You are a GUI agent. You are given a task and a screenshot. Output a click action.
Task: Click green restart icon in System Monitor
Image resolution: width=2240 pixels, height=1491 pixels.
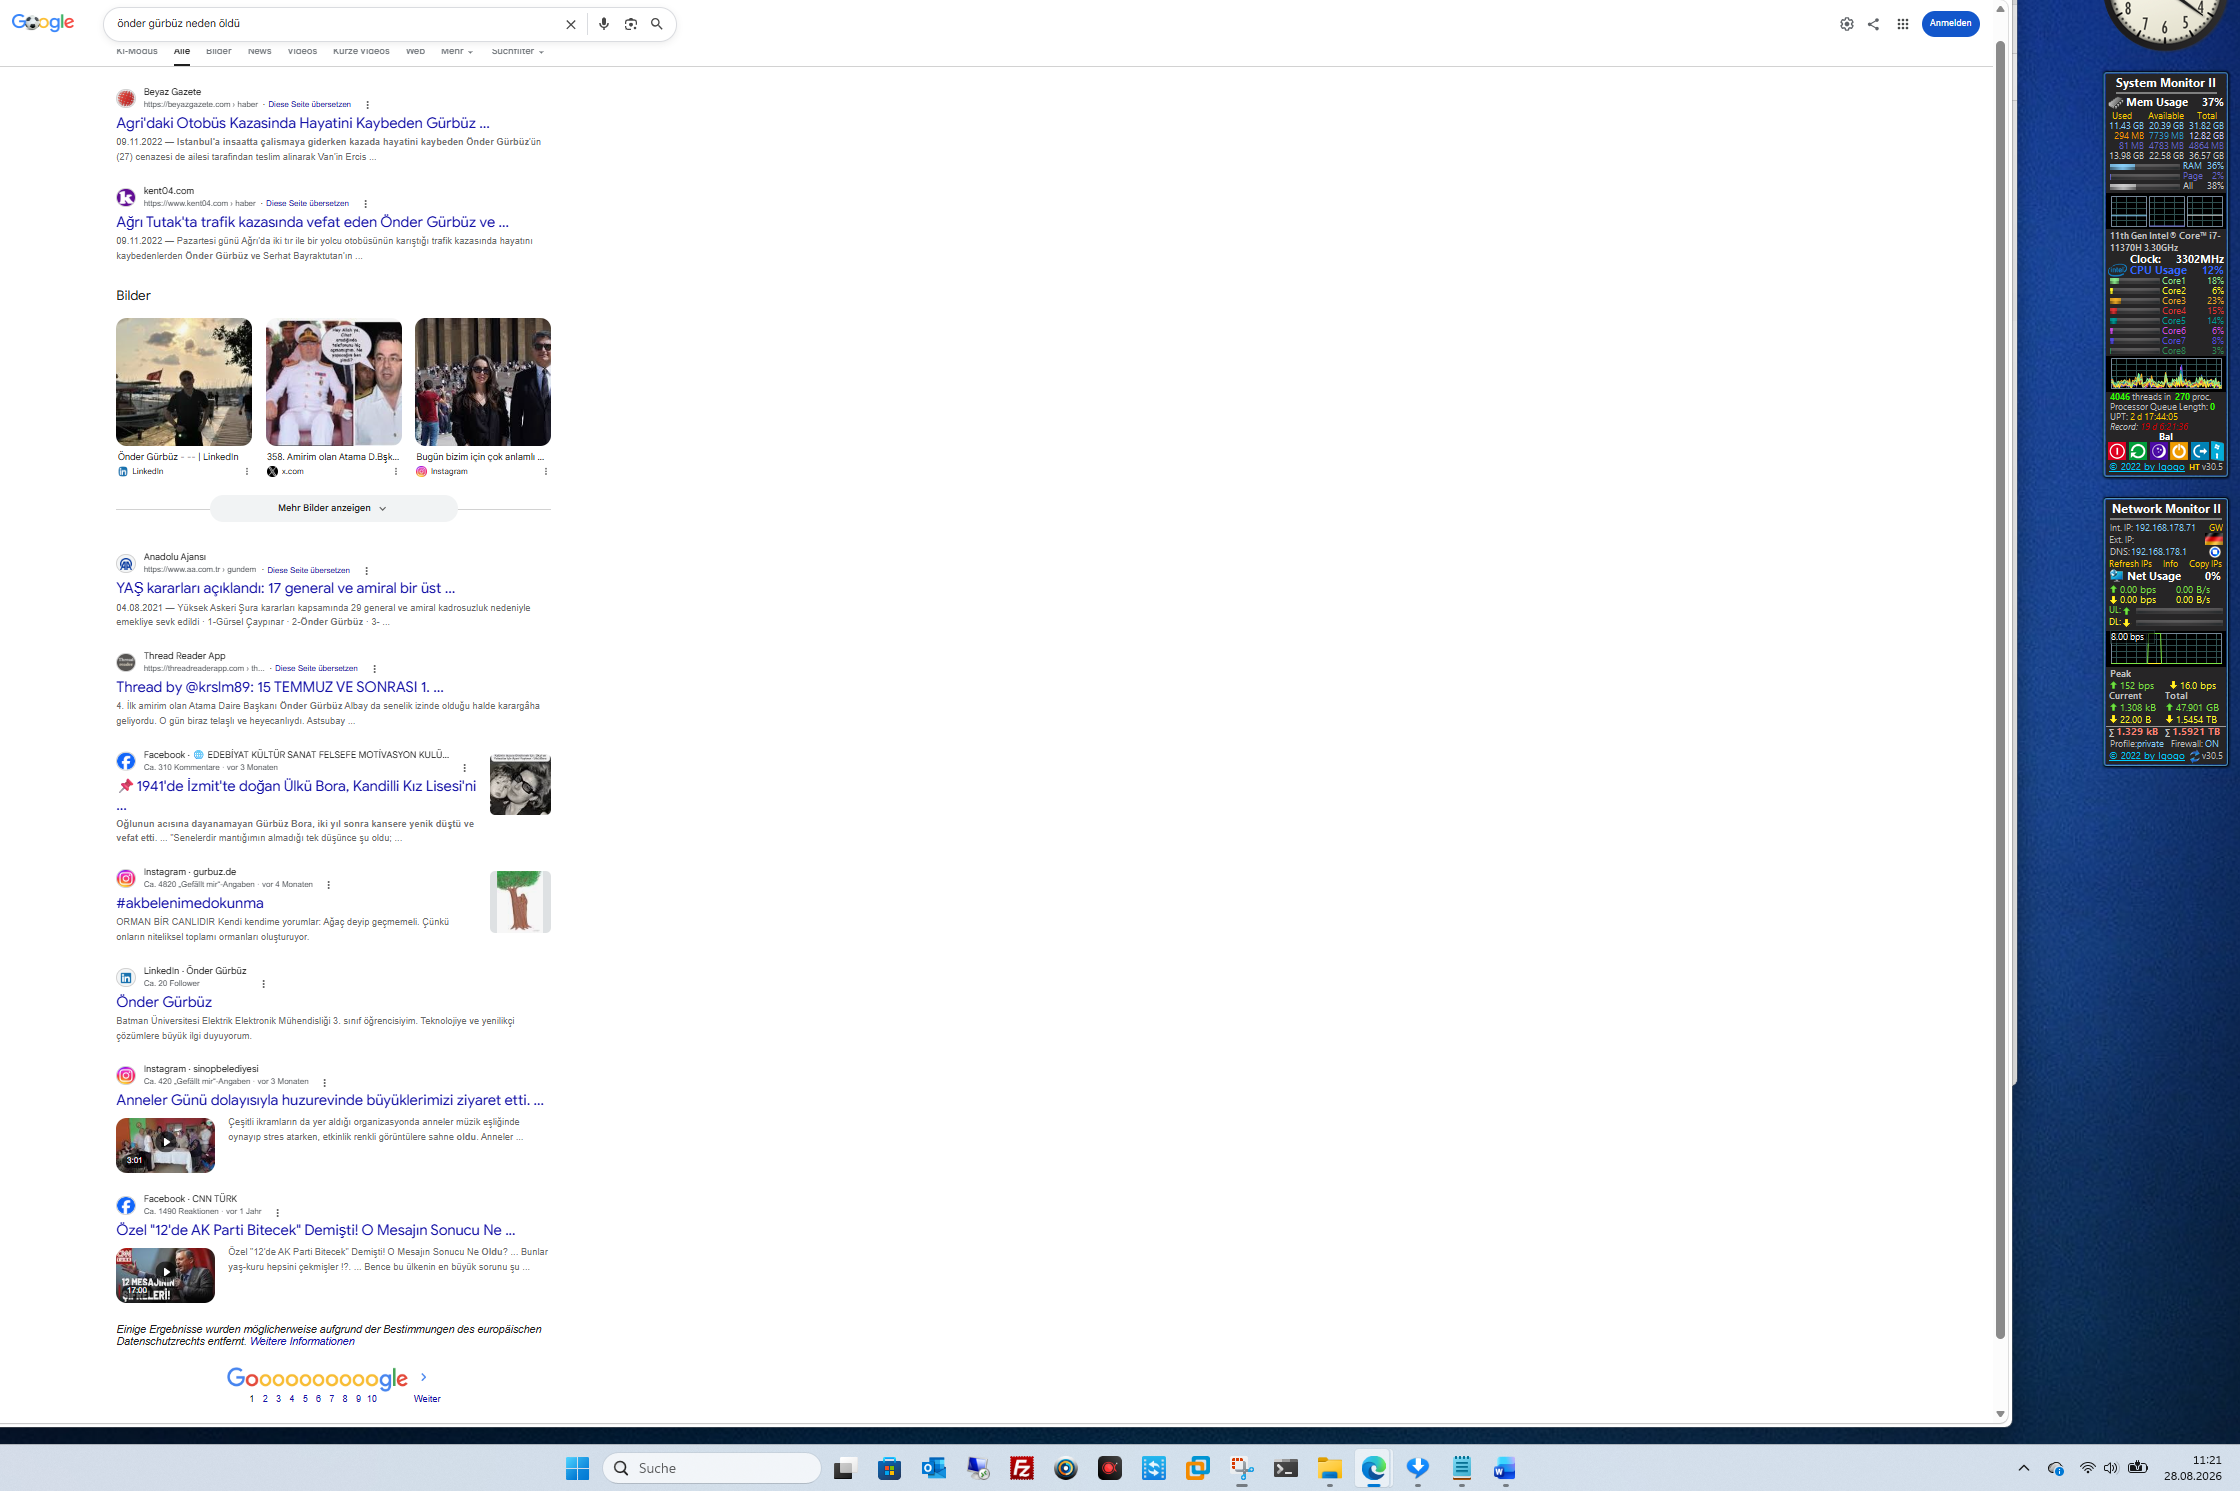2138,451
